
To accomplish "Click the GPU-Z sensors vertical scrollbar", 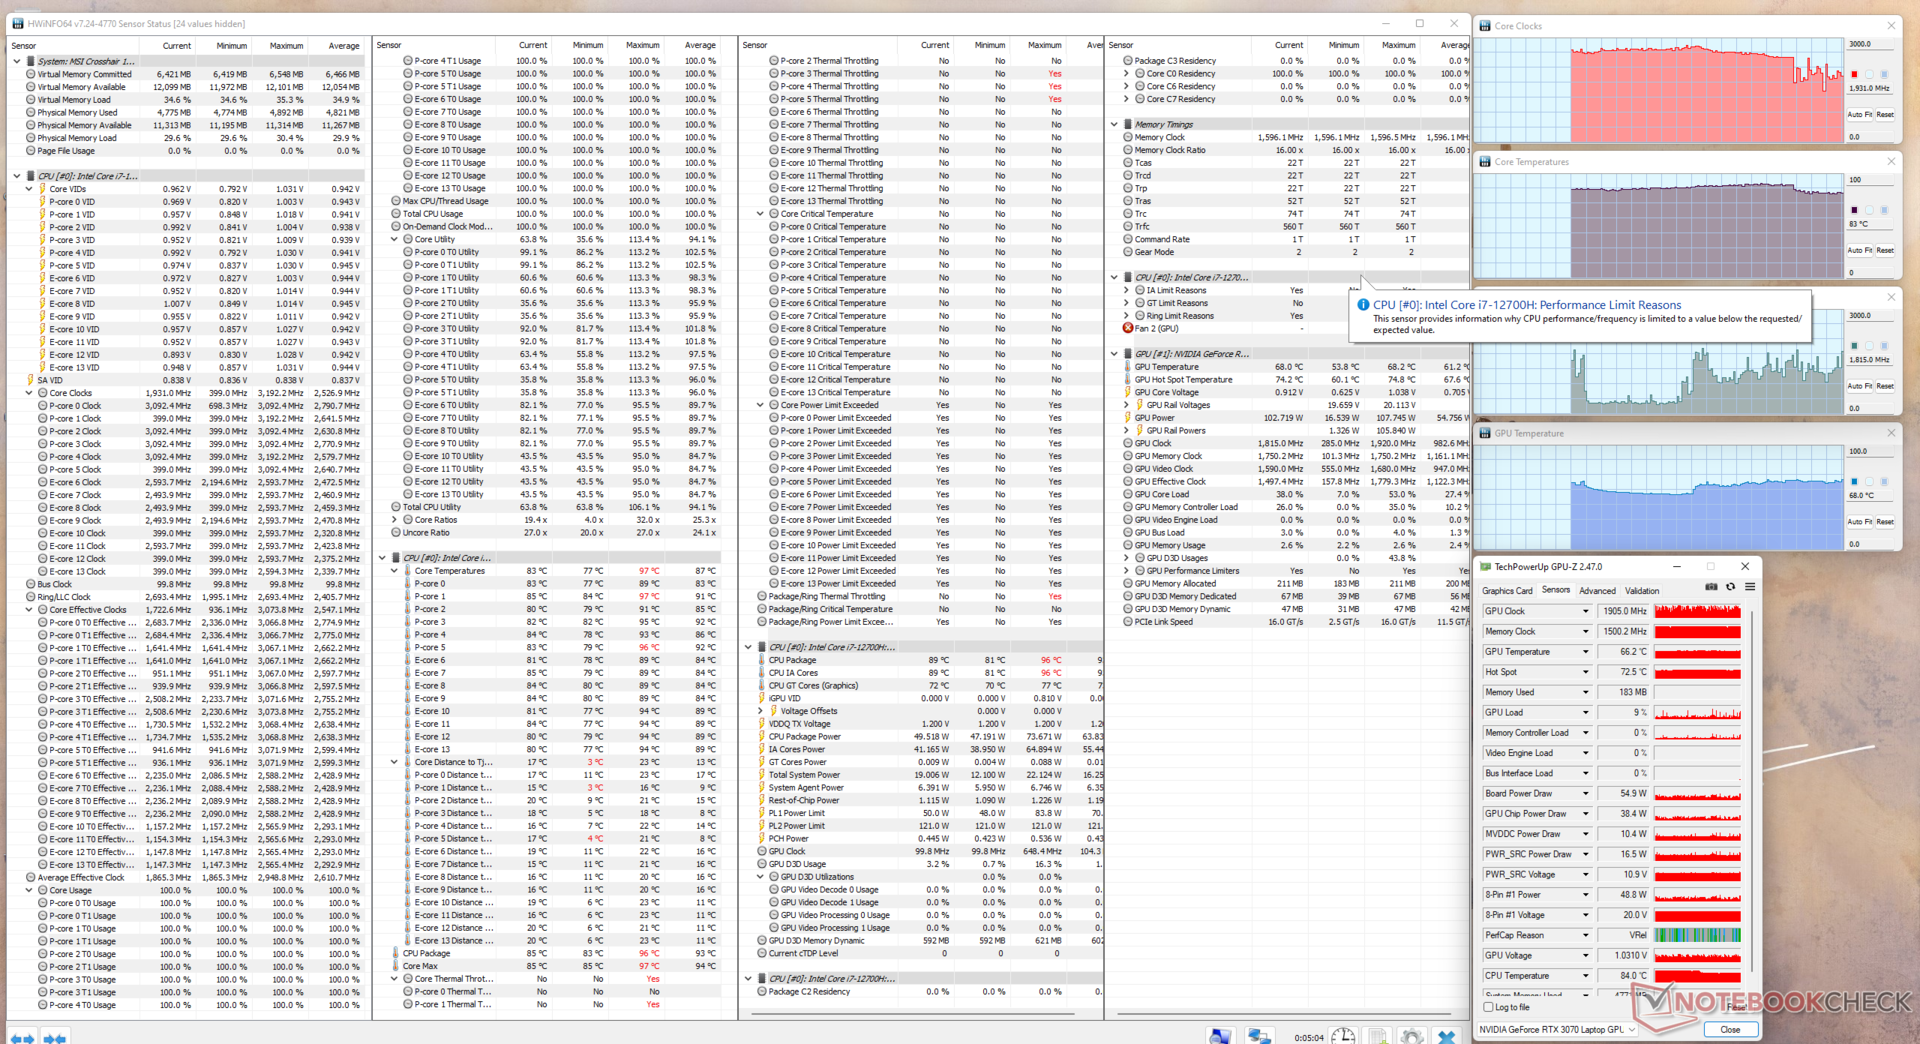I will tap(1751, 790).
